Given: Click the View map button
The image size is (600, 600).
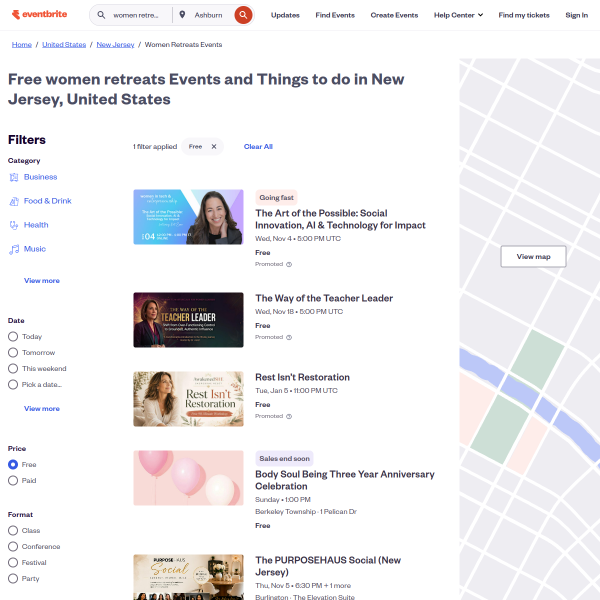Looking at the screenshot, I should 533,256.
